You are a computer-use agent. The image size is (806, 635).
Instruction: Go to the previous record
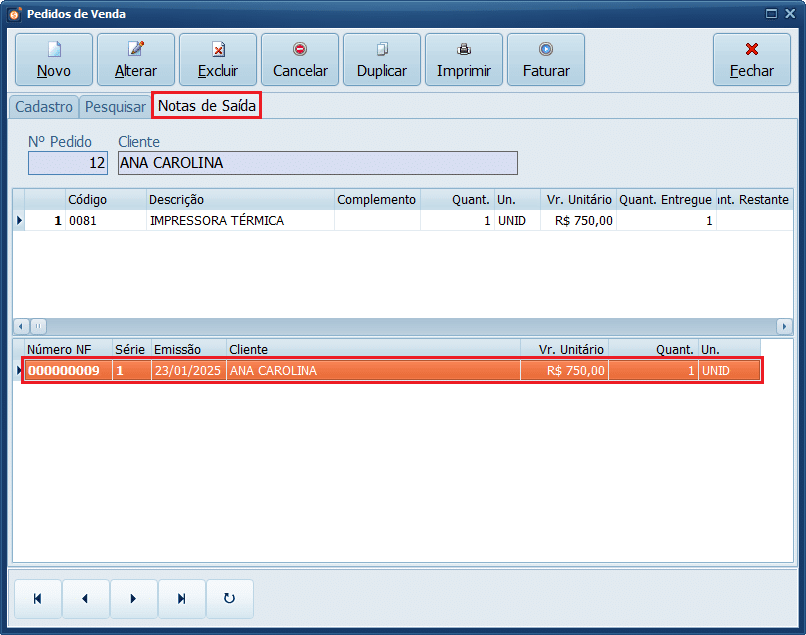(86, 599)
